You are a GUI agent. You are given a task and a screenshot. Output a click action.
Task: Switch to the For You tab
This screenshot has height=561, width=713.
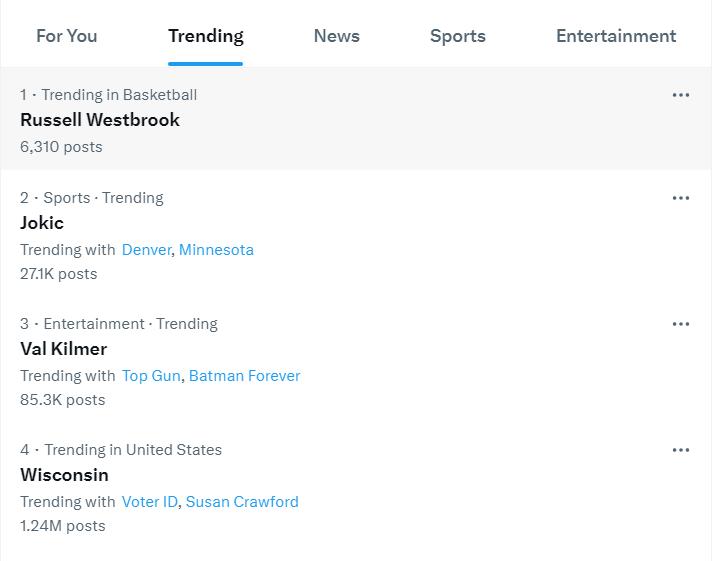(x=67, y=36)
